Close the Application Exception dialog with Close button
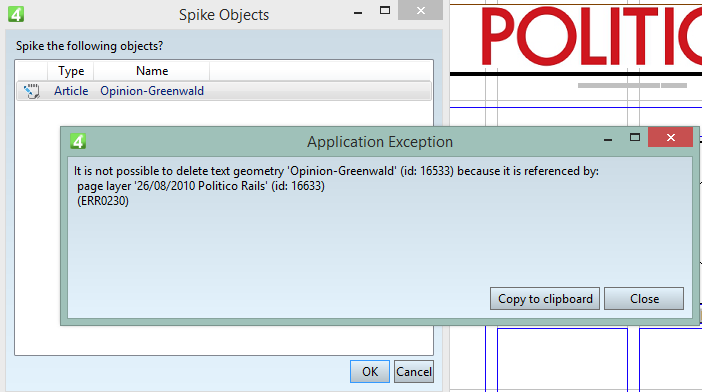The image size is (702, 392). 644,298
